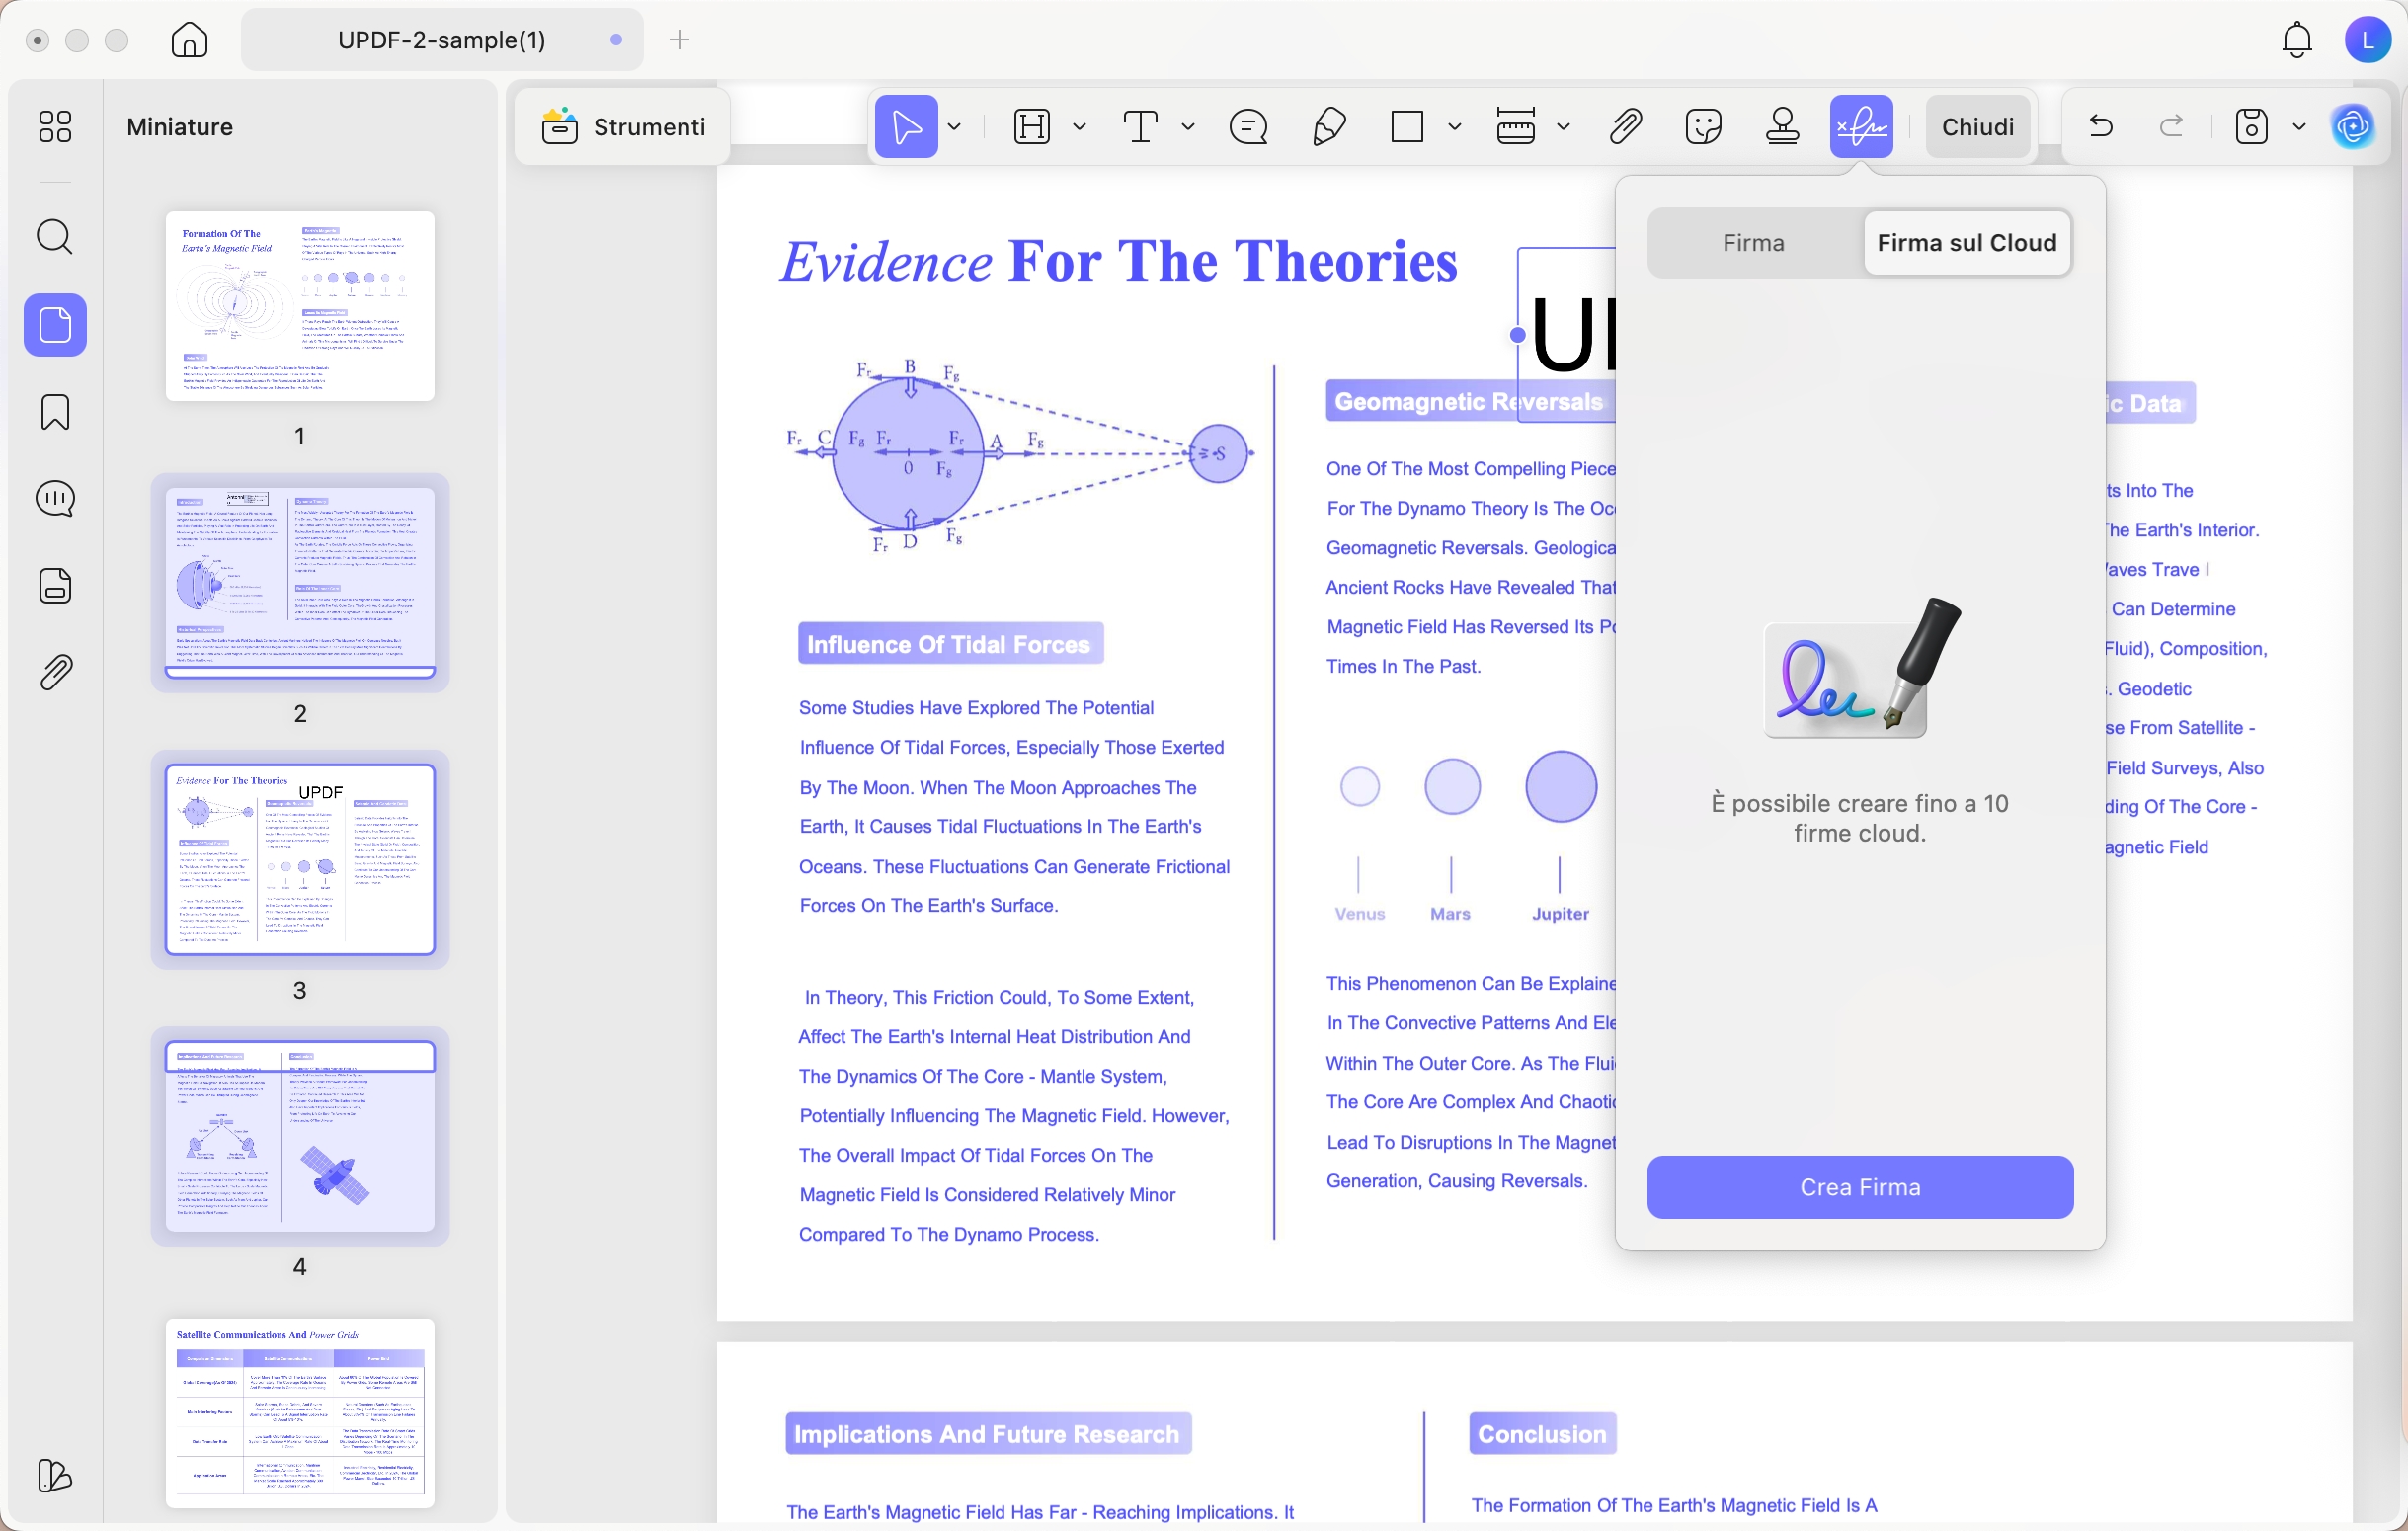Select the pencil drawing tool
Viewport: 2408px width, 1531px height.
[x=1329, y=127]
